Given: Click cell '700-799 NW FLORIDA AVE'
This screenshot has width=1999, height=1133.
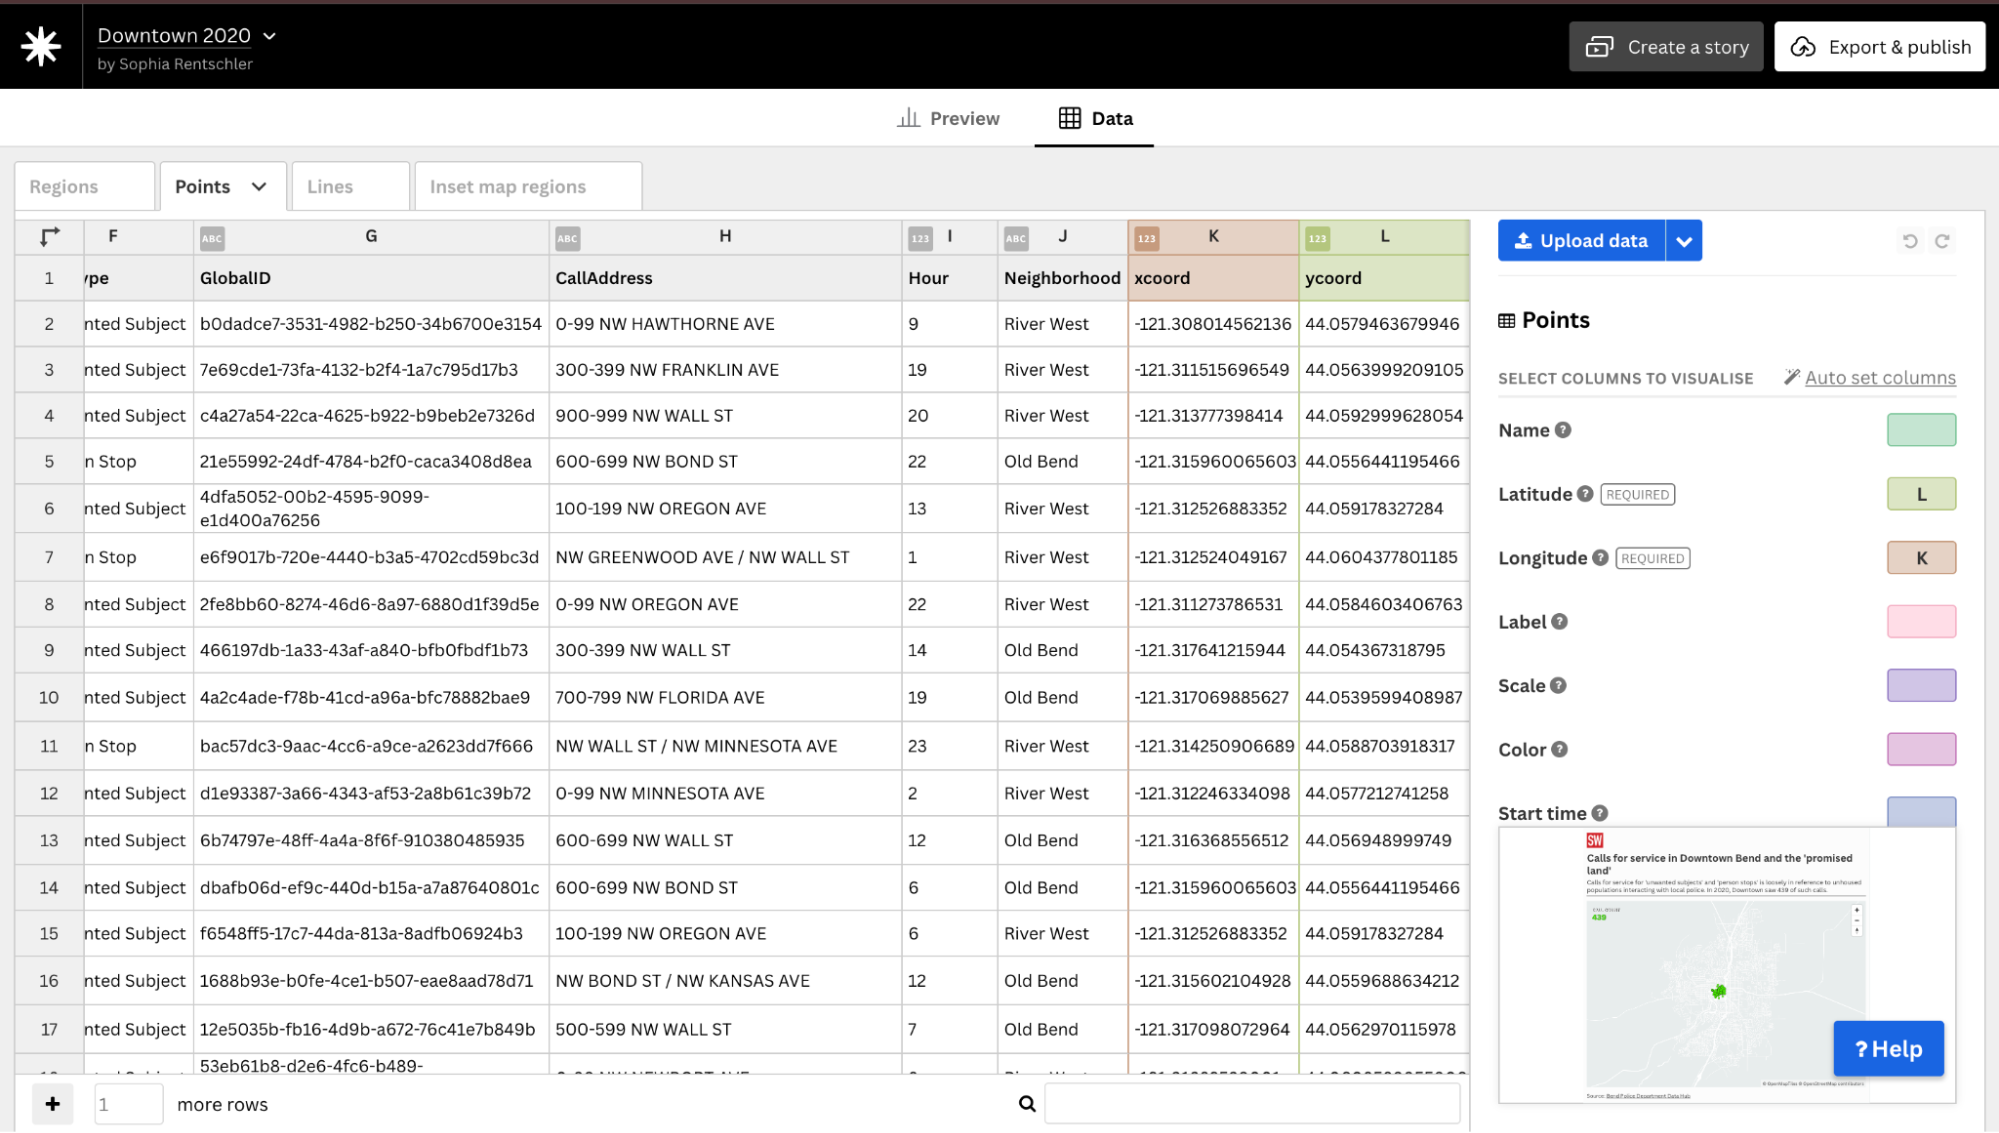Looking at the screenshot, I should 725,698.
